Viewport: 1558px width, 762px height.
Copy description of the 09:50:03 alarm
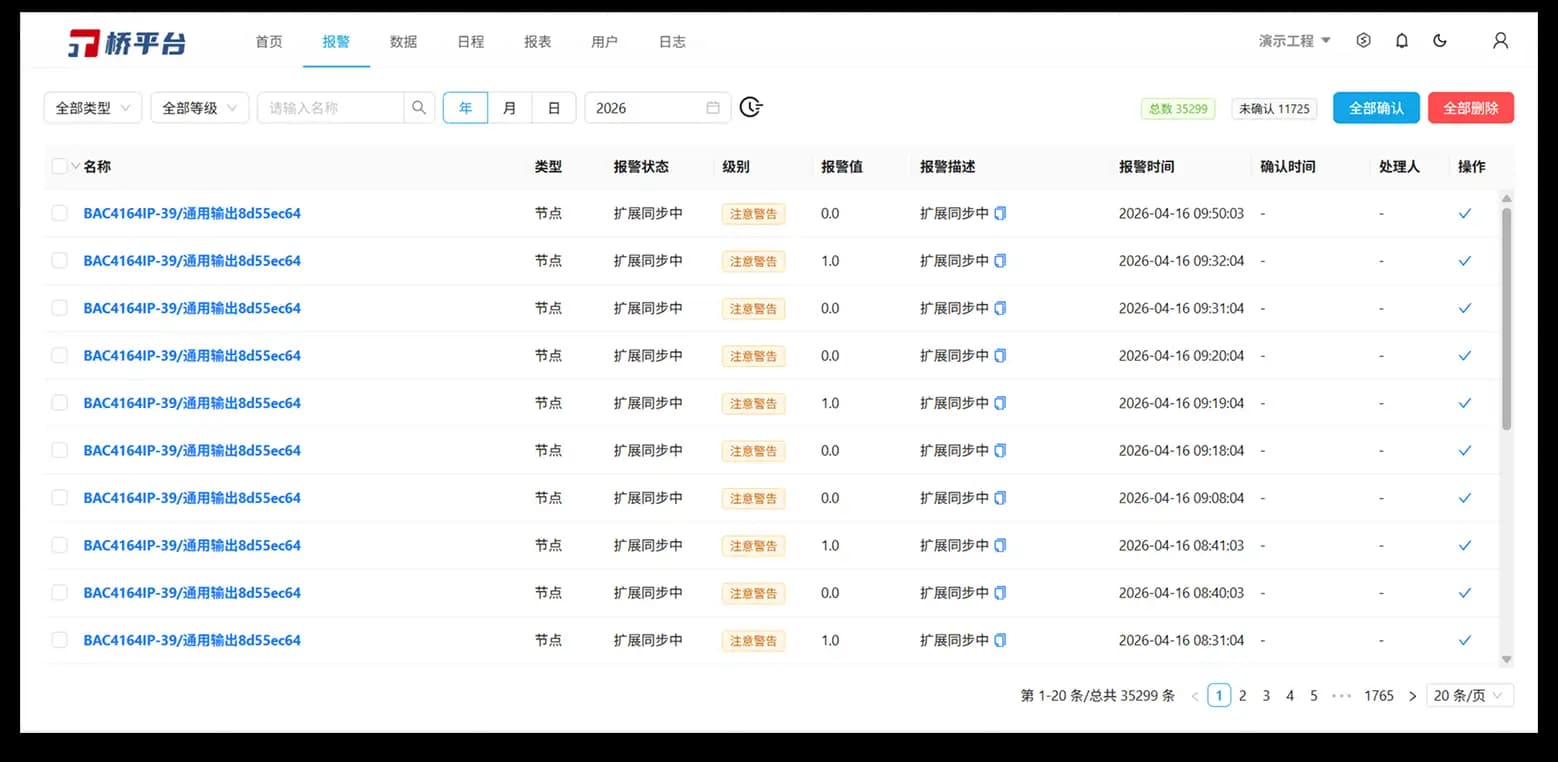[x=1000, y=213]
